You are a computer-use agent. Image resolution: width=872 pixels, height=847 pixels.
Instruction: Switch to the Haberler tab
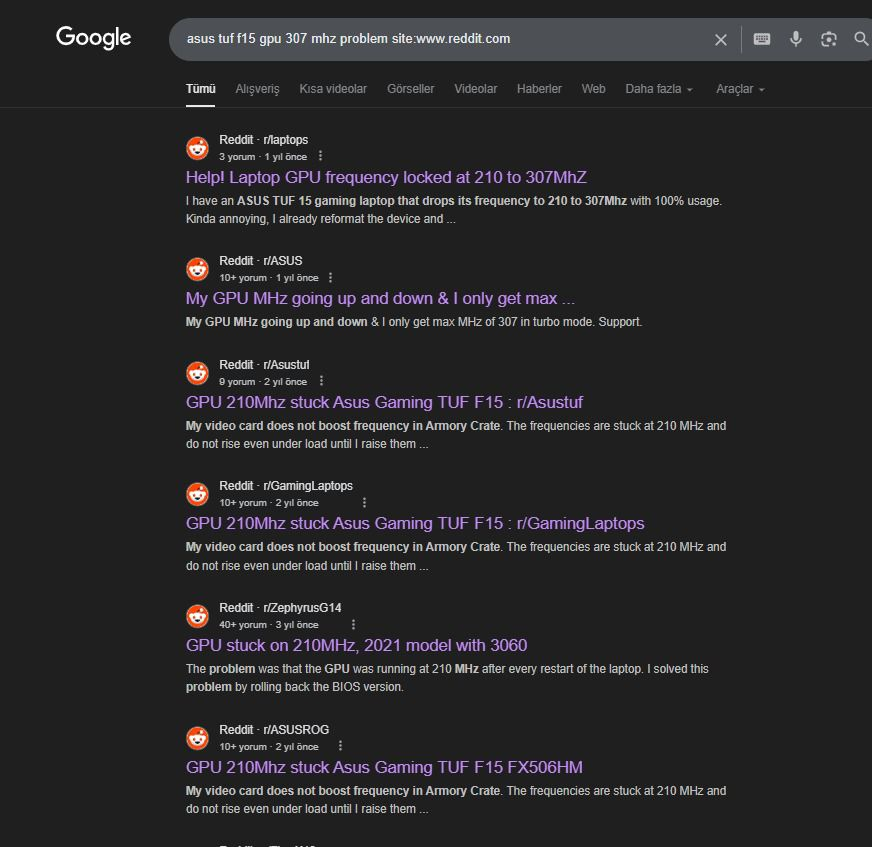tap(539, 89)
